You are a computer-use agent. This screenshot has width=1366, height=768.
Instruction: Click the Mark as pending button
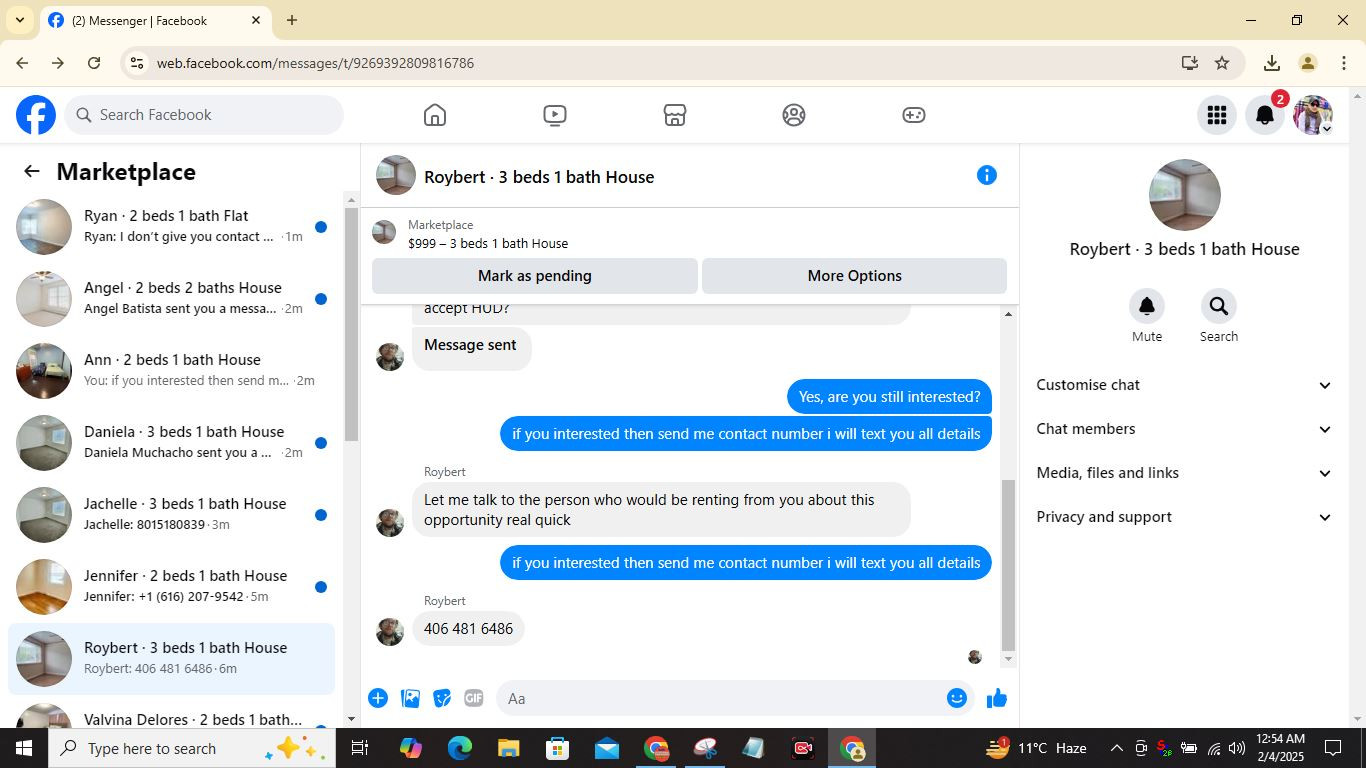coord(535,276)
